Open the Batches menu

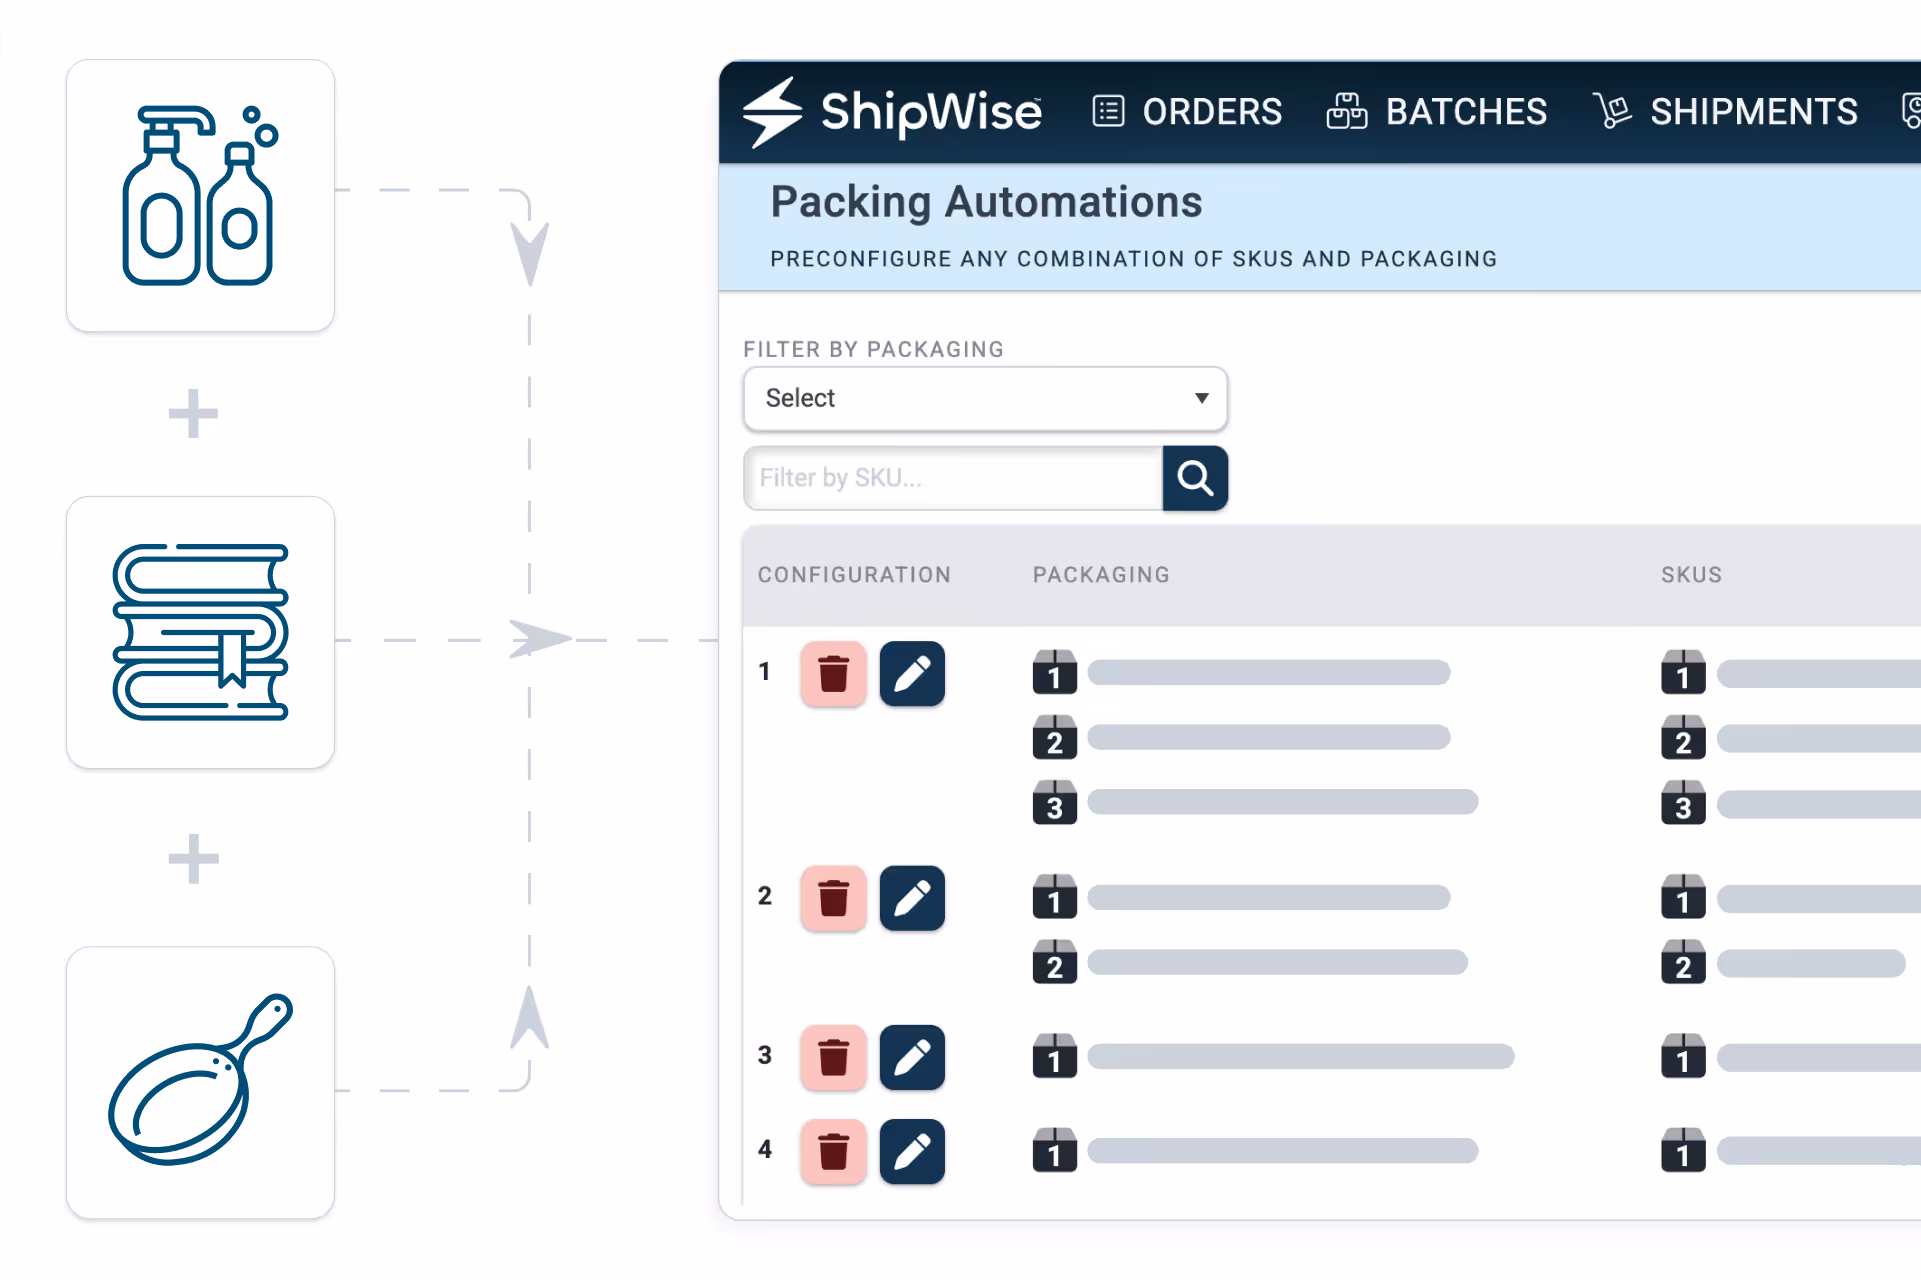tap(1437, 111)
